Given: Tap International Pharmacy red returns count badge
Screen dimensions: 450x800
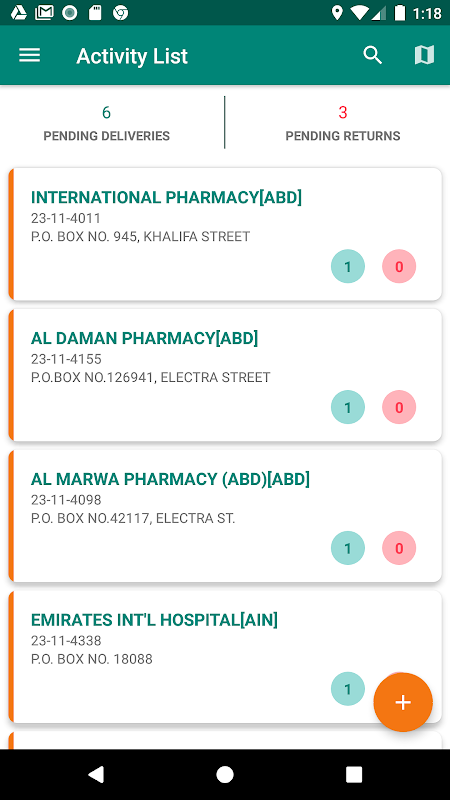Looking at the screenshot, I should click(x=399, y=266).
